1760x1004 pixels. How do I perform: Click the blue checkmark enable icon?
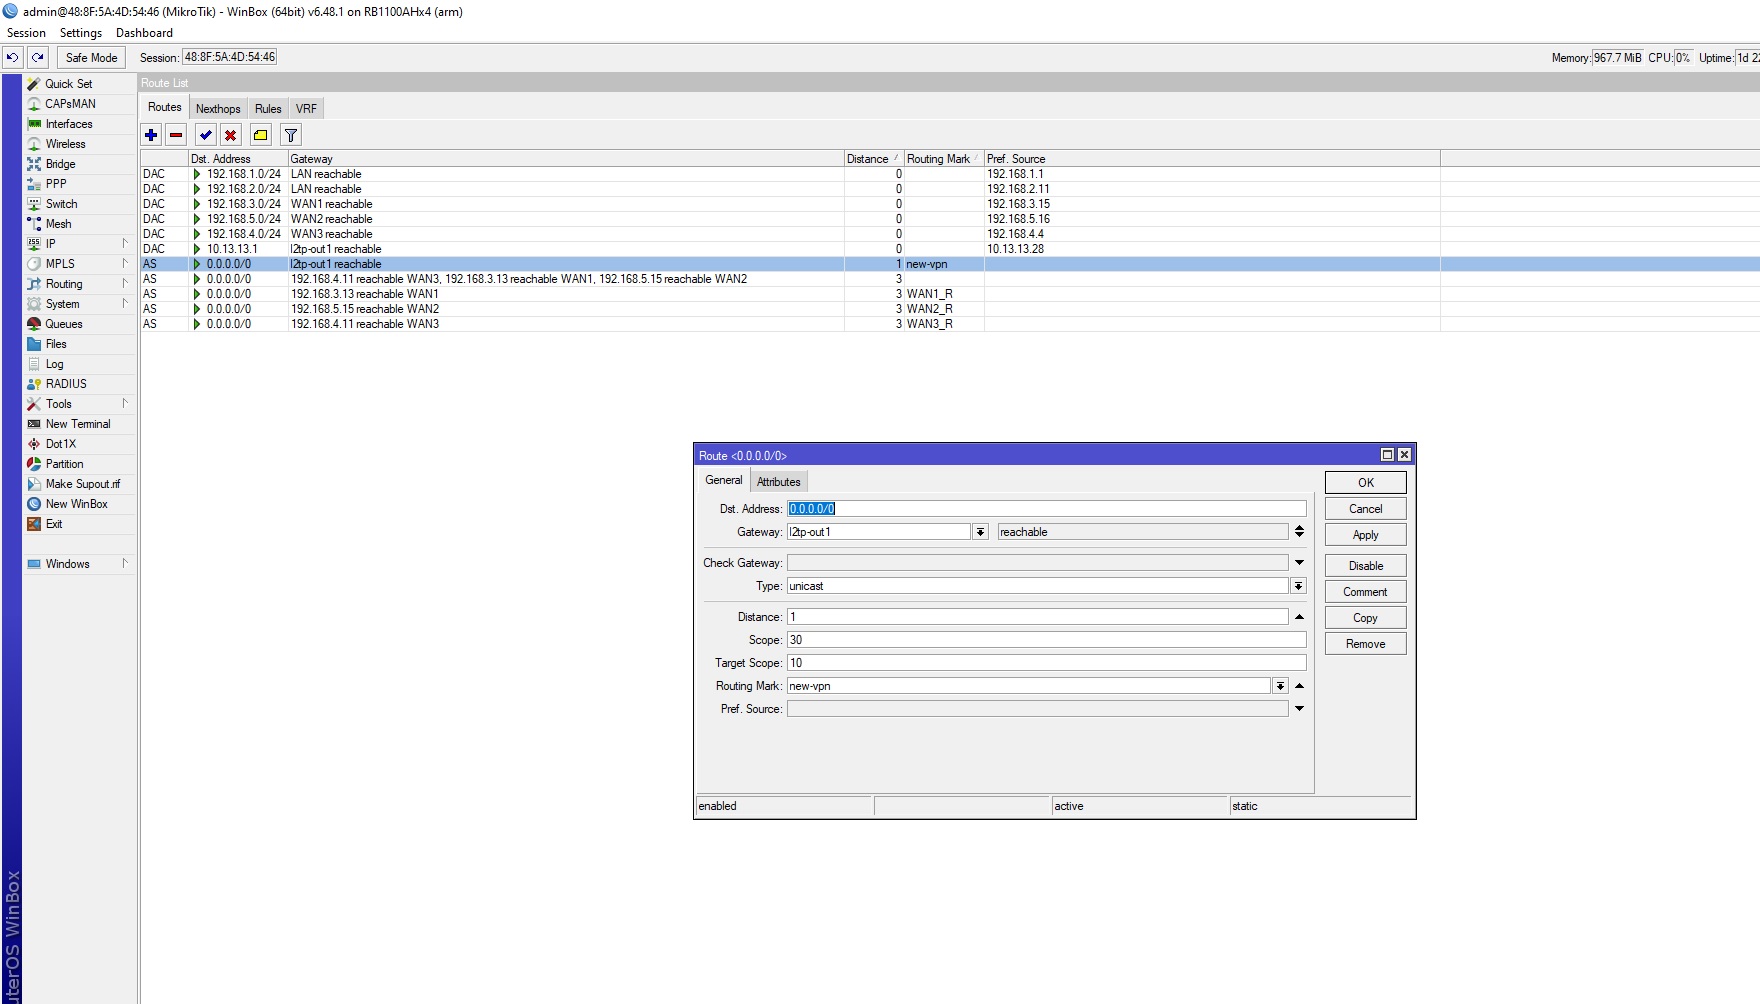(206, 135)
